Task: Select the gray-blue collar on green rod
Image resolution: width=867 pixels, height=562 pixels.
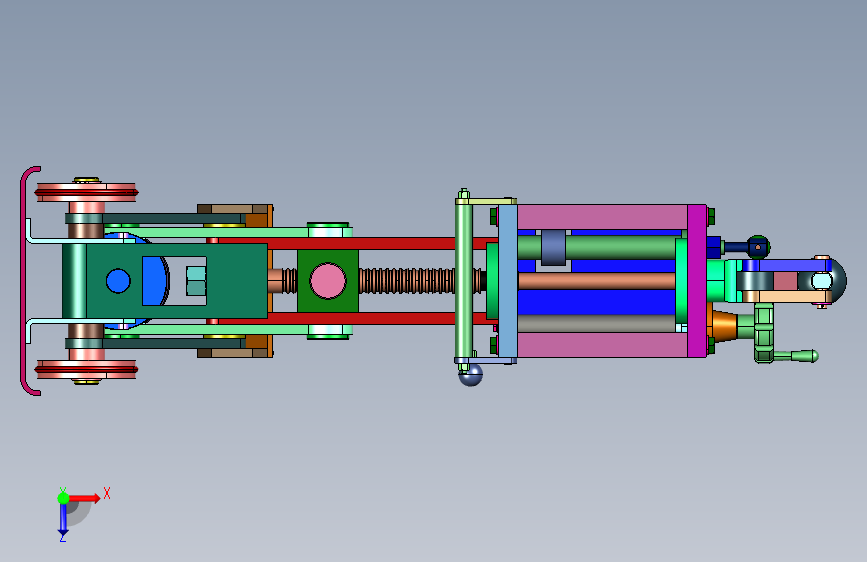Action: click(x=553, y=247)
